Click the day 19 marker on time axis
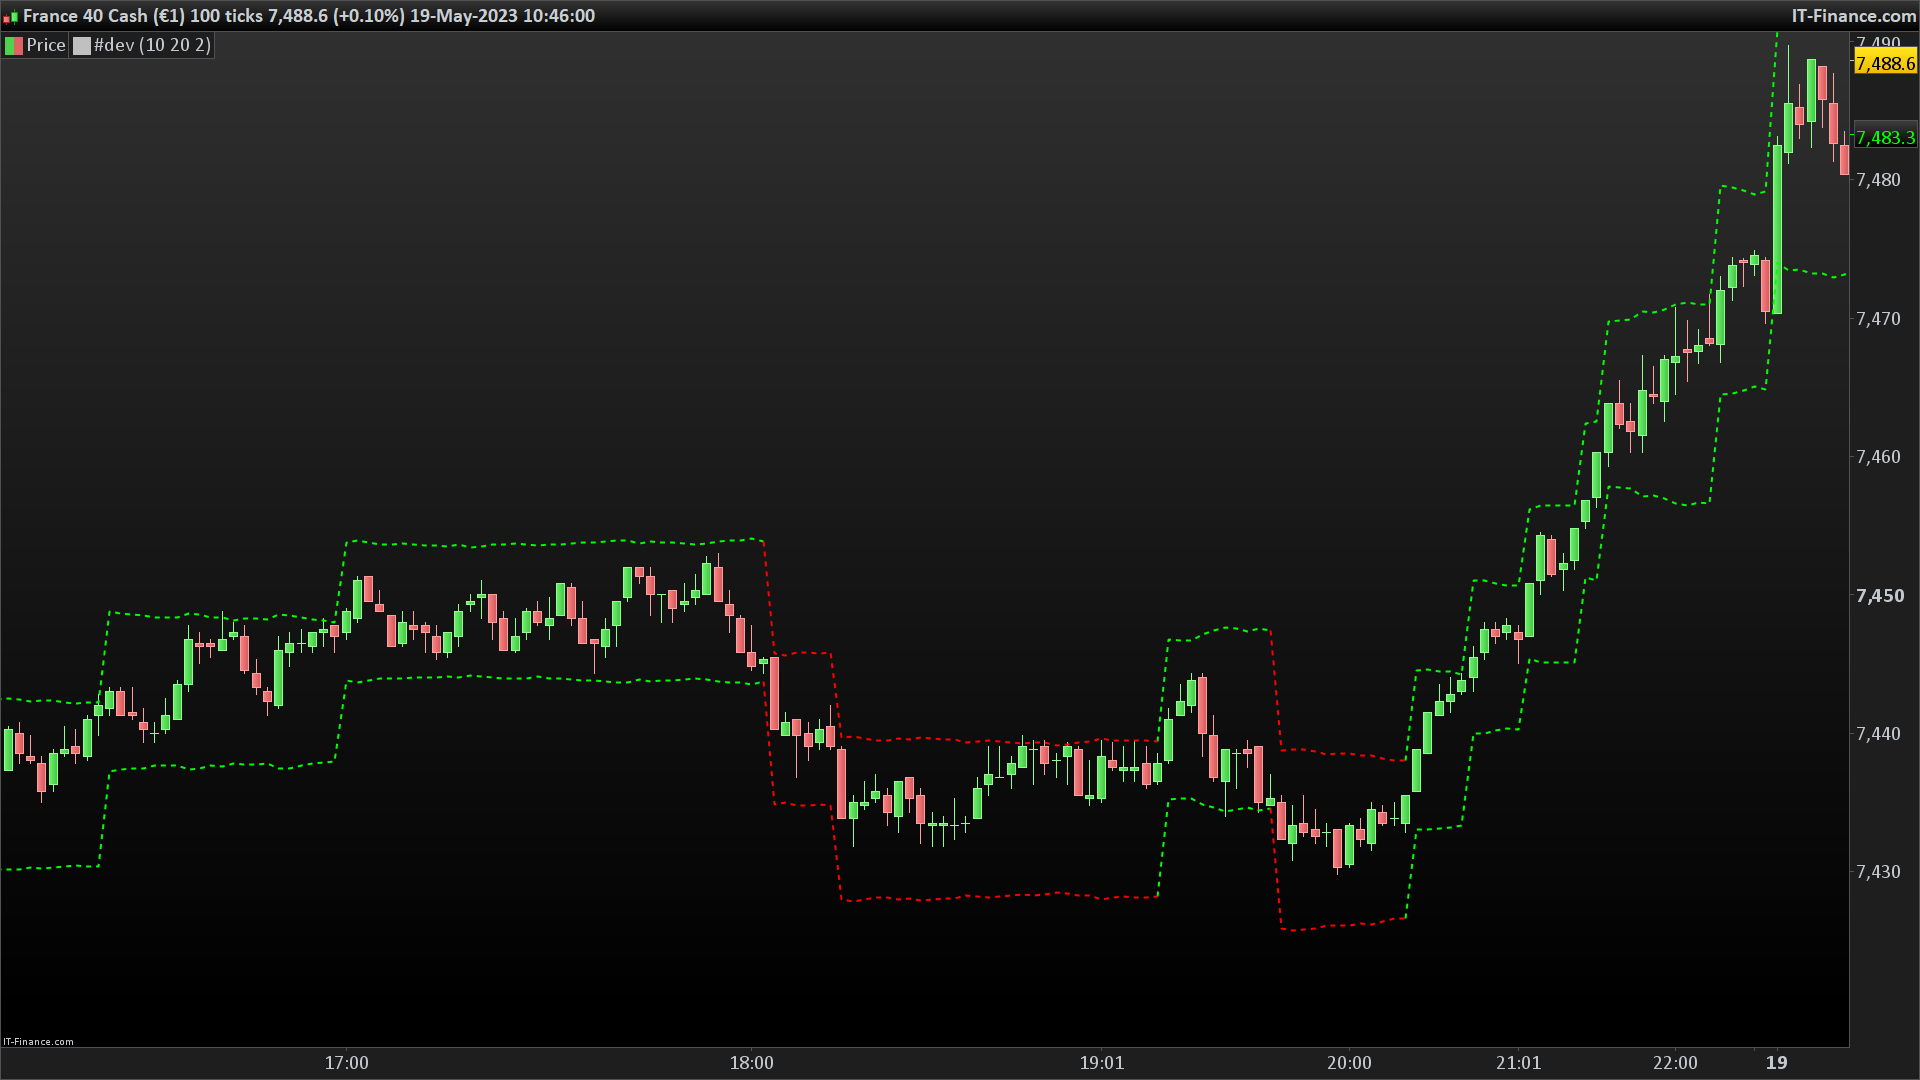 pos(1776,1063)
